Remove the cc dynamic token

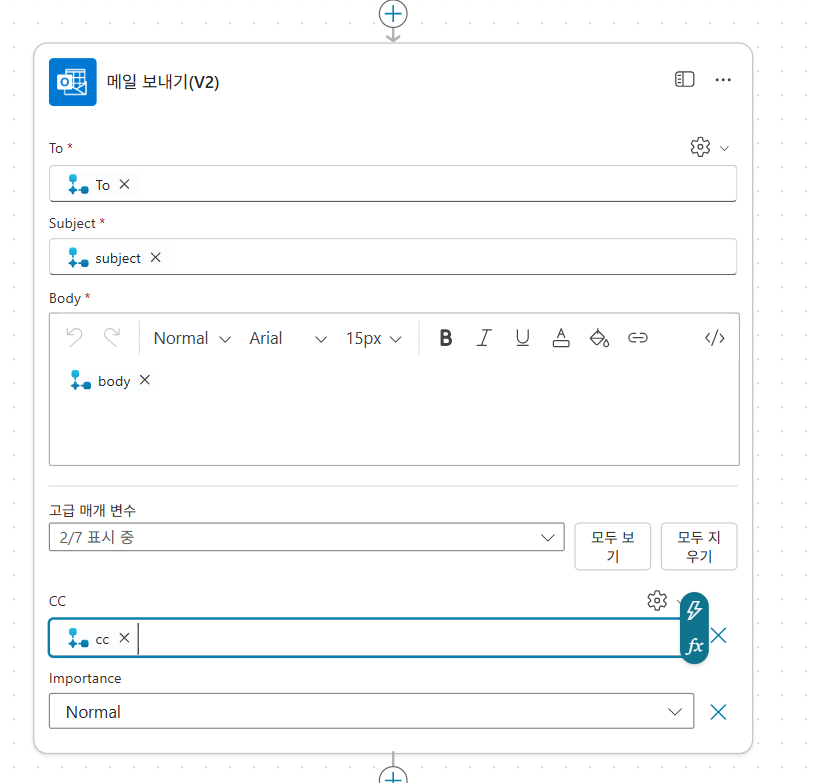pyautogui.click(x=124, y=638)
